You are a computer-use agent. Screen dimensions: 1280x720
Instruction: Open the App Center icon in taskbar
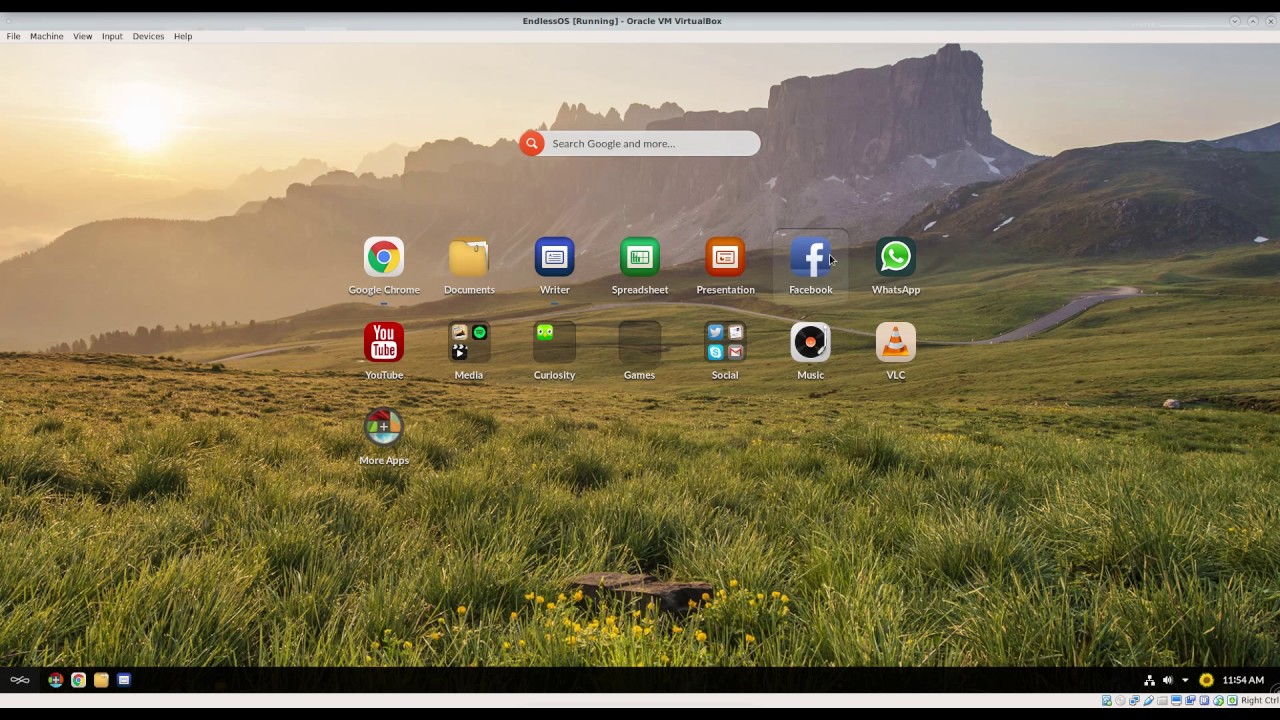[x=56, y=680]
